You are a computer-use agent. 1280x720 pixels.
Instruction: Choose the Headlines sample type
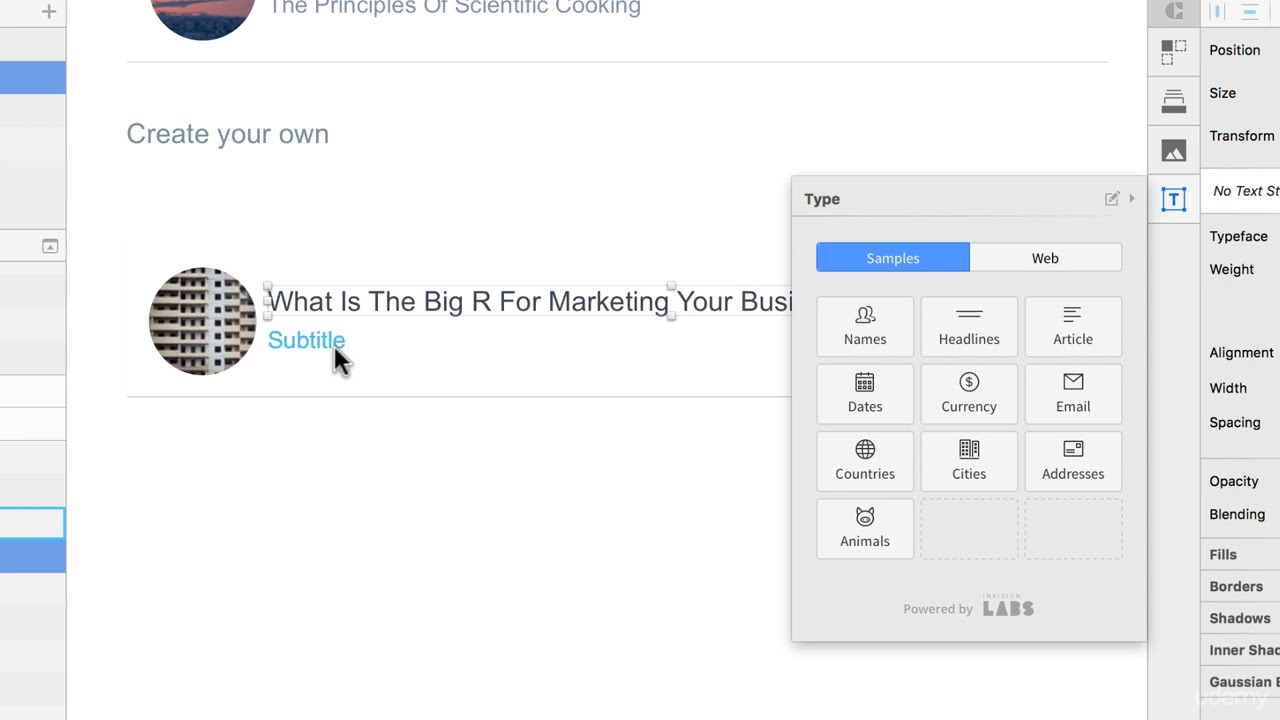969,326
